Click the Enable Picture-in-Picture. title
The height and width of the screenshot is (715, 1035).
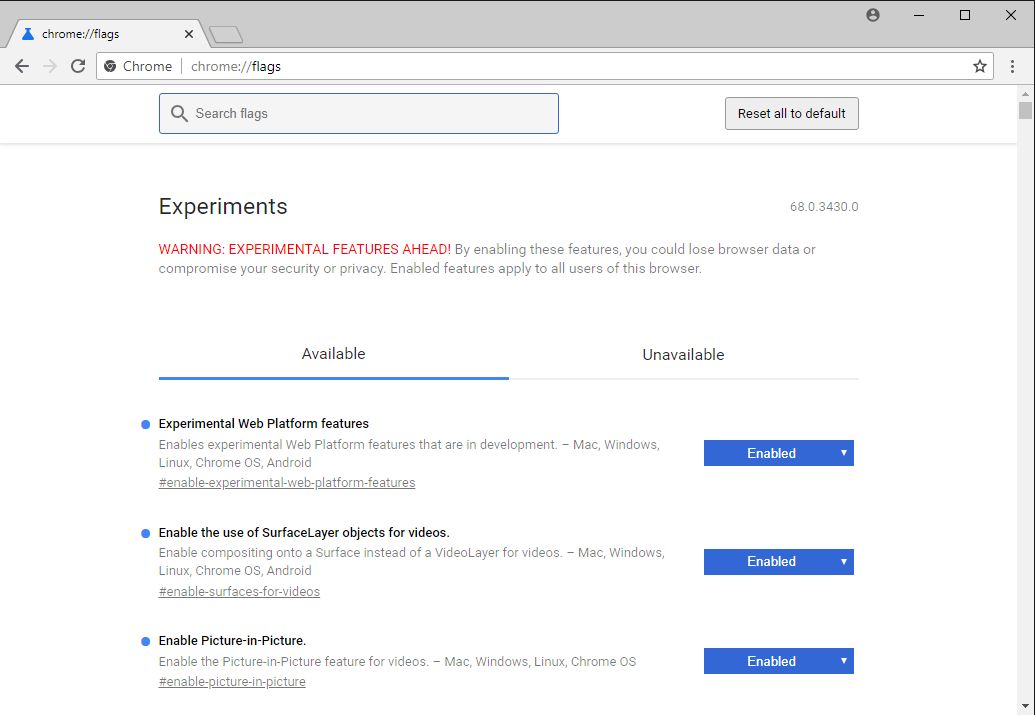tap(232, 640)
